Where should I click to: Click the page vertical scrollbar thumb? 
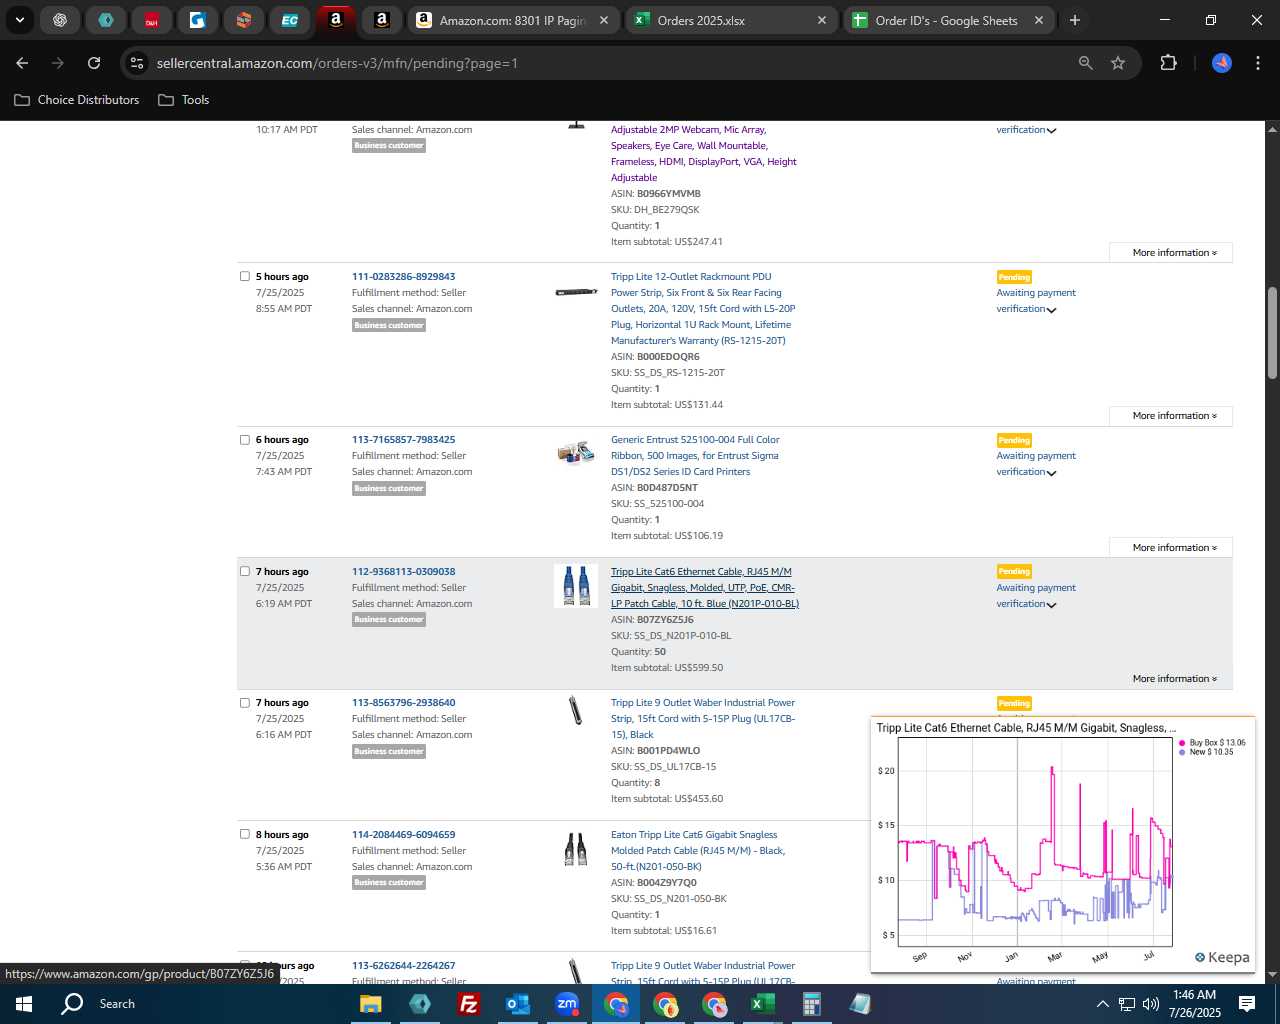click(1272, 333)
